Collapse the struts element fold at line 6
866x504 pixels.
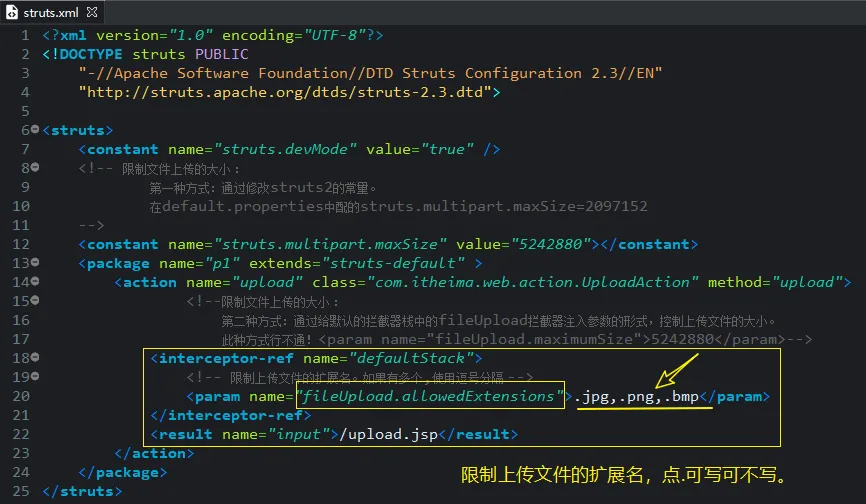coord(35,129)
